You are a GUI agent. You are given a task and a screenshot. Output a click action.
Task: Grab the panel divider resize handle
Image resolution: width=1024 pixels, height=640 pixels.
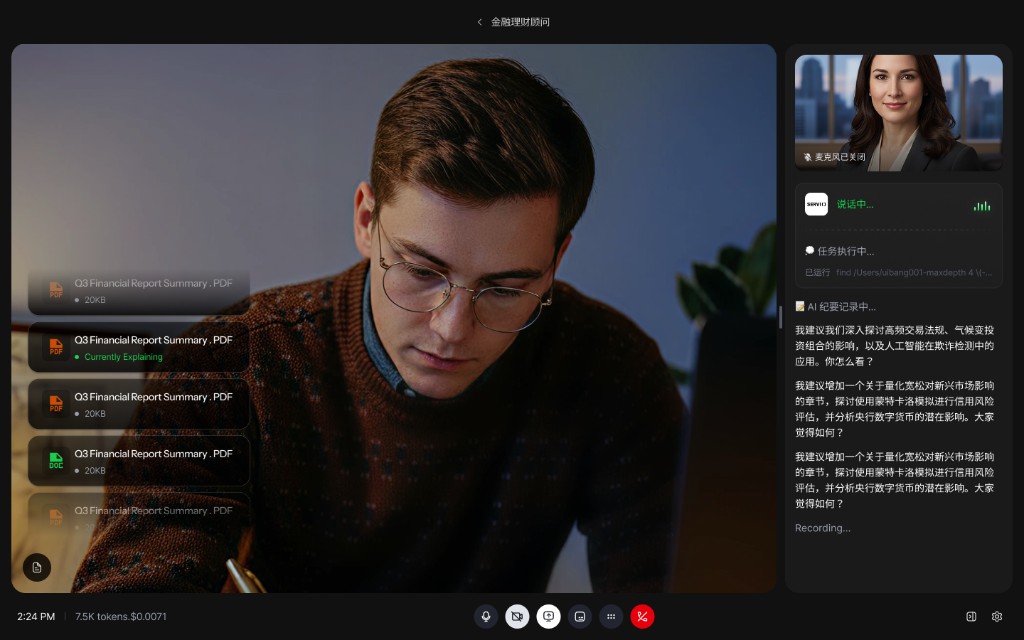point(780,317)
